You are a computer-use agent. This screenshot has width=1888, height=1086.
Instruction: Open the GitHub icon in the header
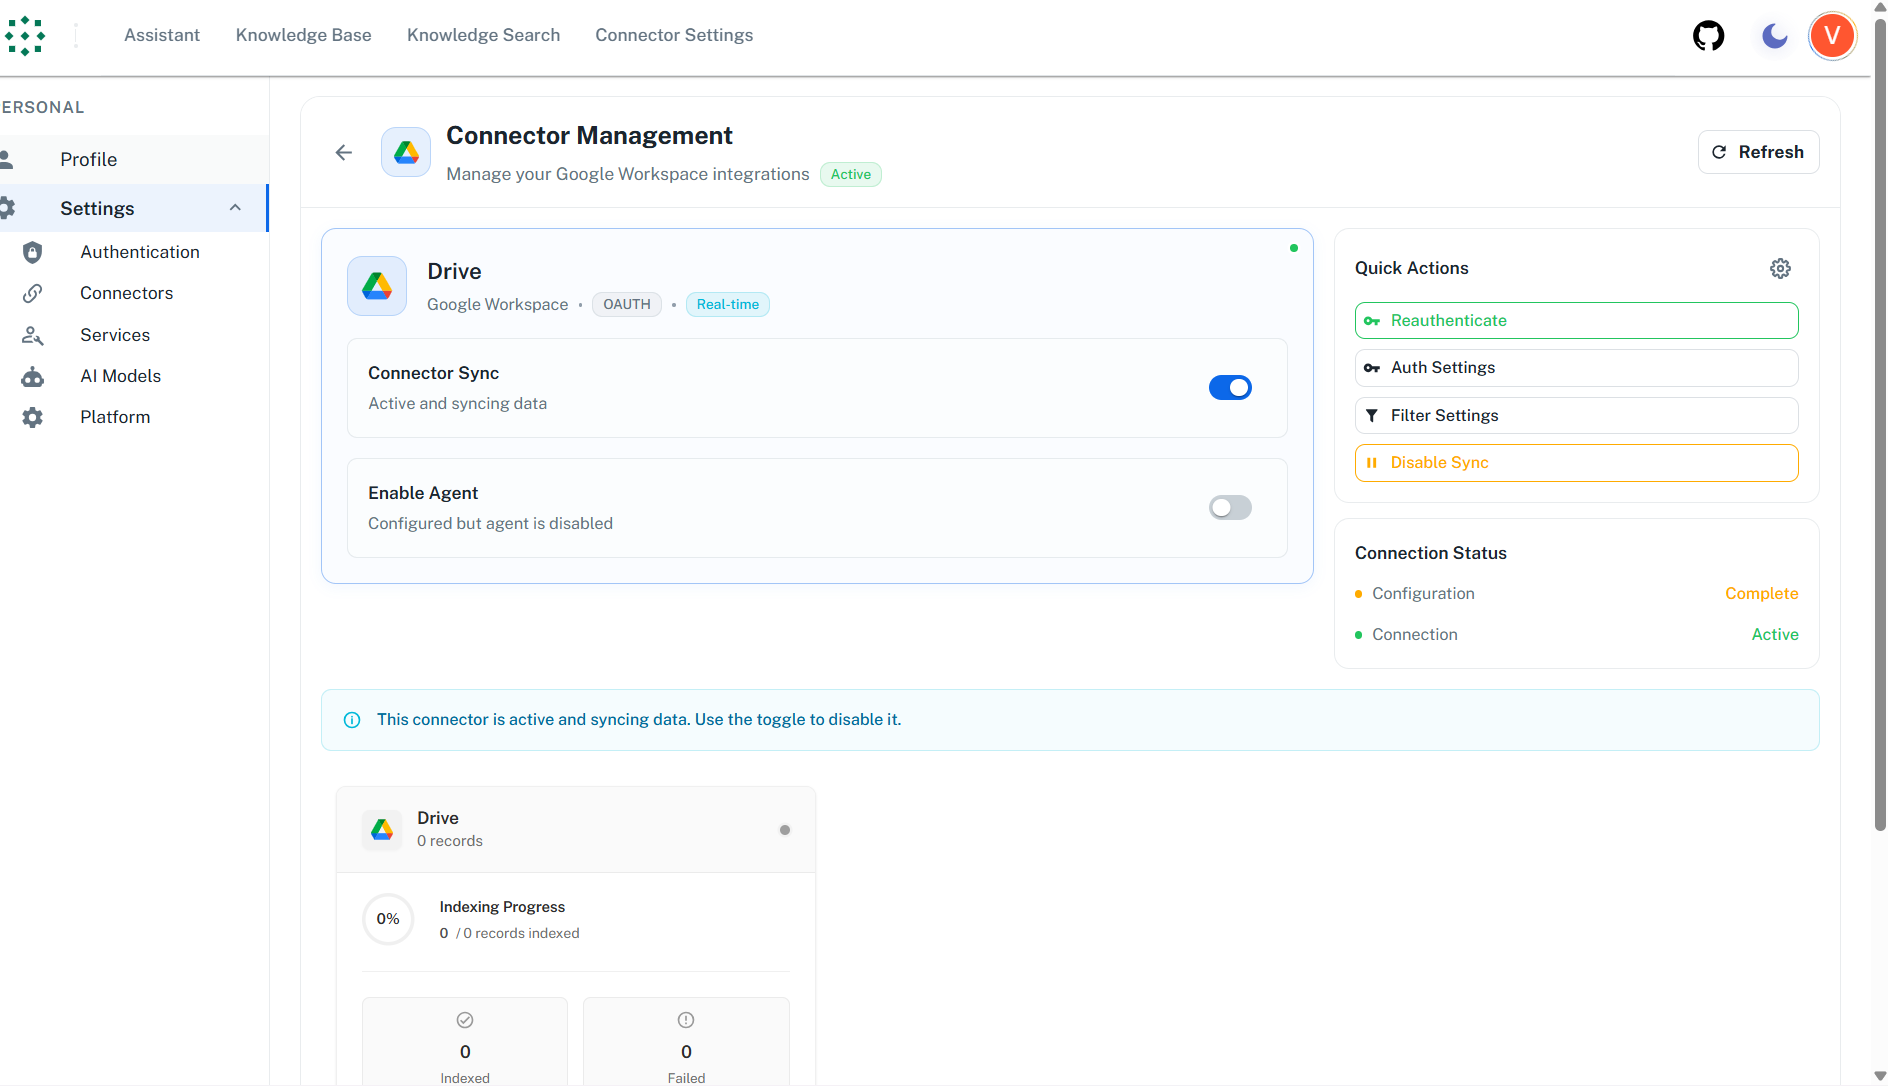point(1707,35)
